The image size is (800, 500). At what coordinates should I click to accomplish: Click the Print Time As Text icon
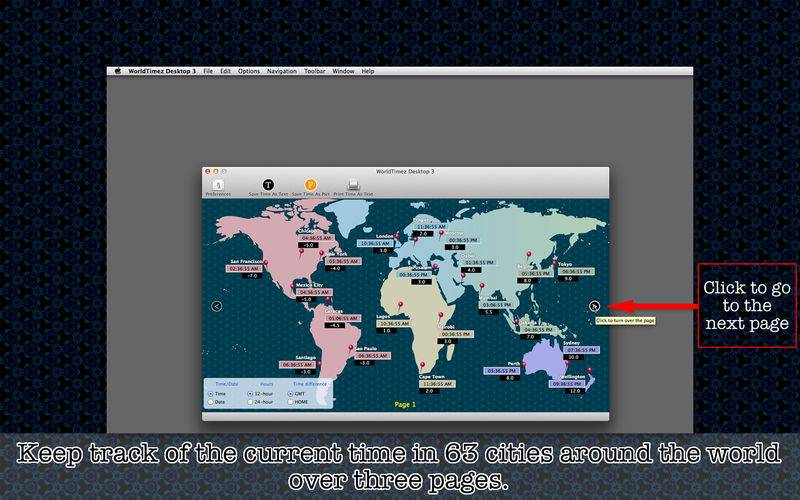[353, 185]
